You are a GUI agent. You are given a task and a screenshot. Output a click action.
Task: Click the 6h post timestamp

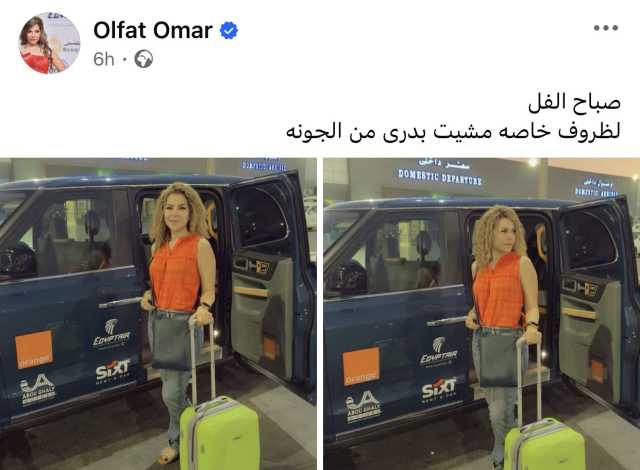[x=103, y=59]
